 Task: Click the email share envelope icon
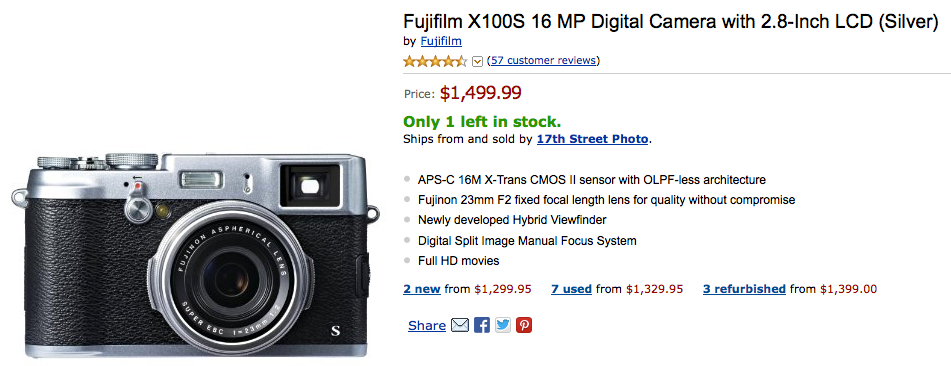point(460,325)
